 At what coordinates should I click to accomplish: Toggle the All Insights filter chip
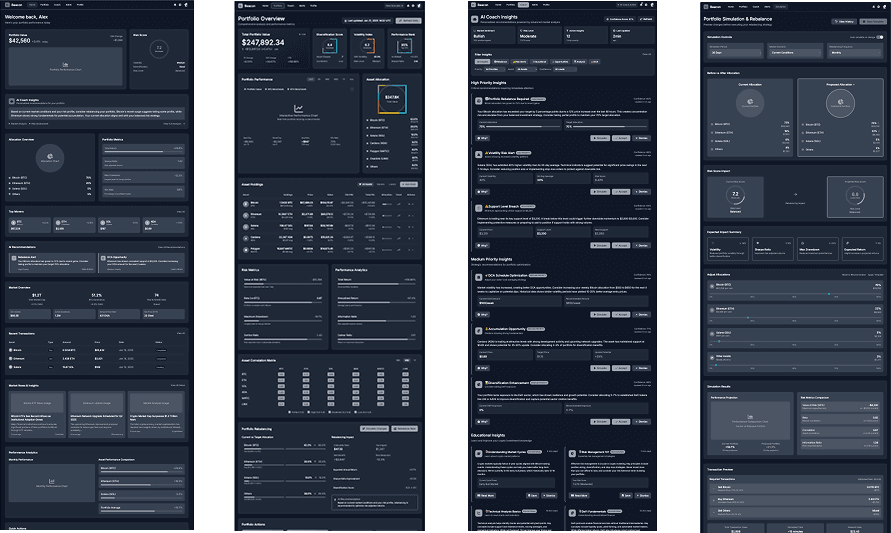click(x=482, y=61)
